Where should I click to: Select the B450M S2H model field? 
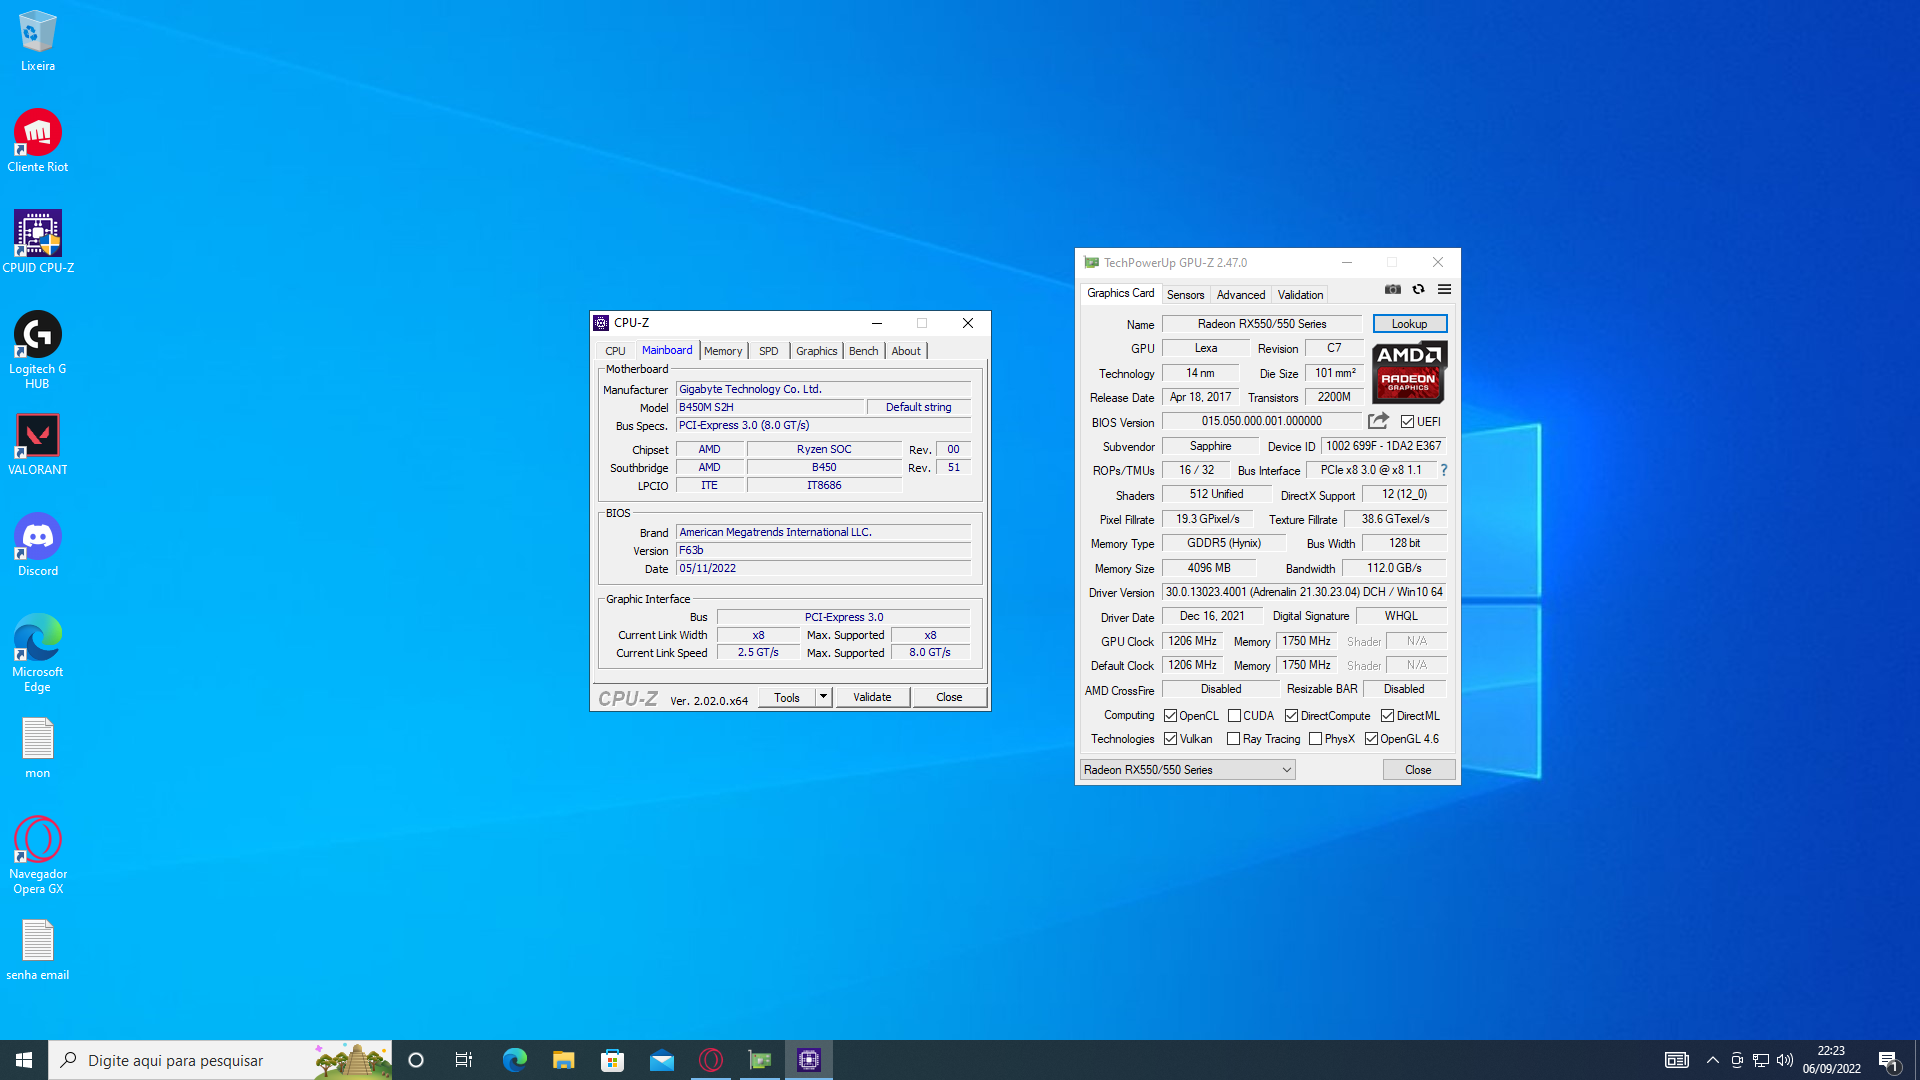pos(770,407)
